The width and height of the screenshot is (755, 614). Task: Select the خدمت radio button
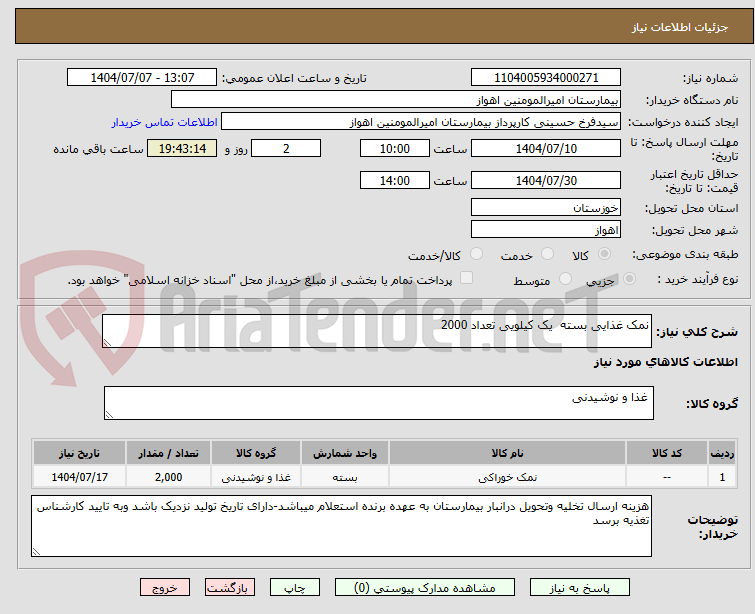tap(547, 254)
